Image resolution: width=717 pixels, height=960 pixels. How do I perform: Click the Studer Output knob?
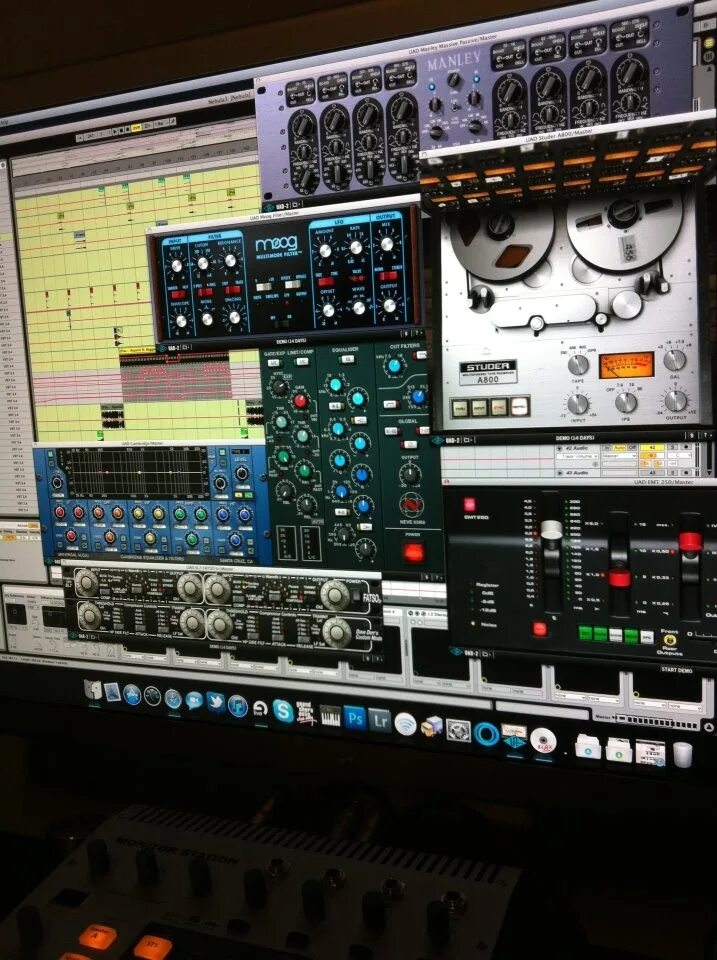tap(675, 400)
